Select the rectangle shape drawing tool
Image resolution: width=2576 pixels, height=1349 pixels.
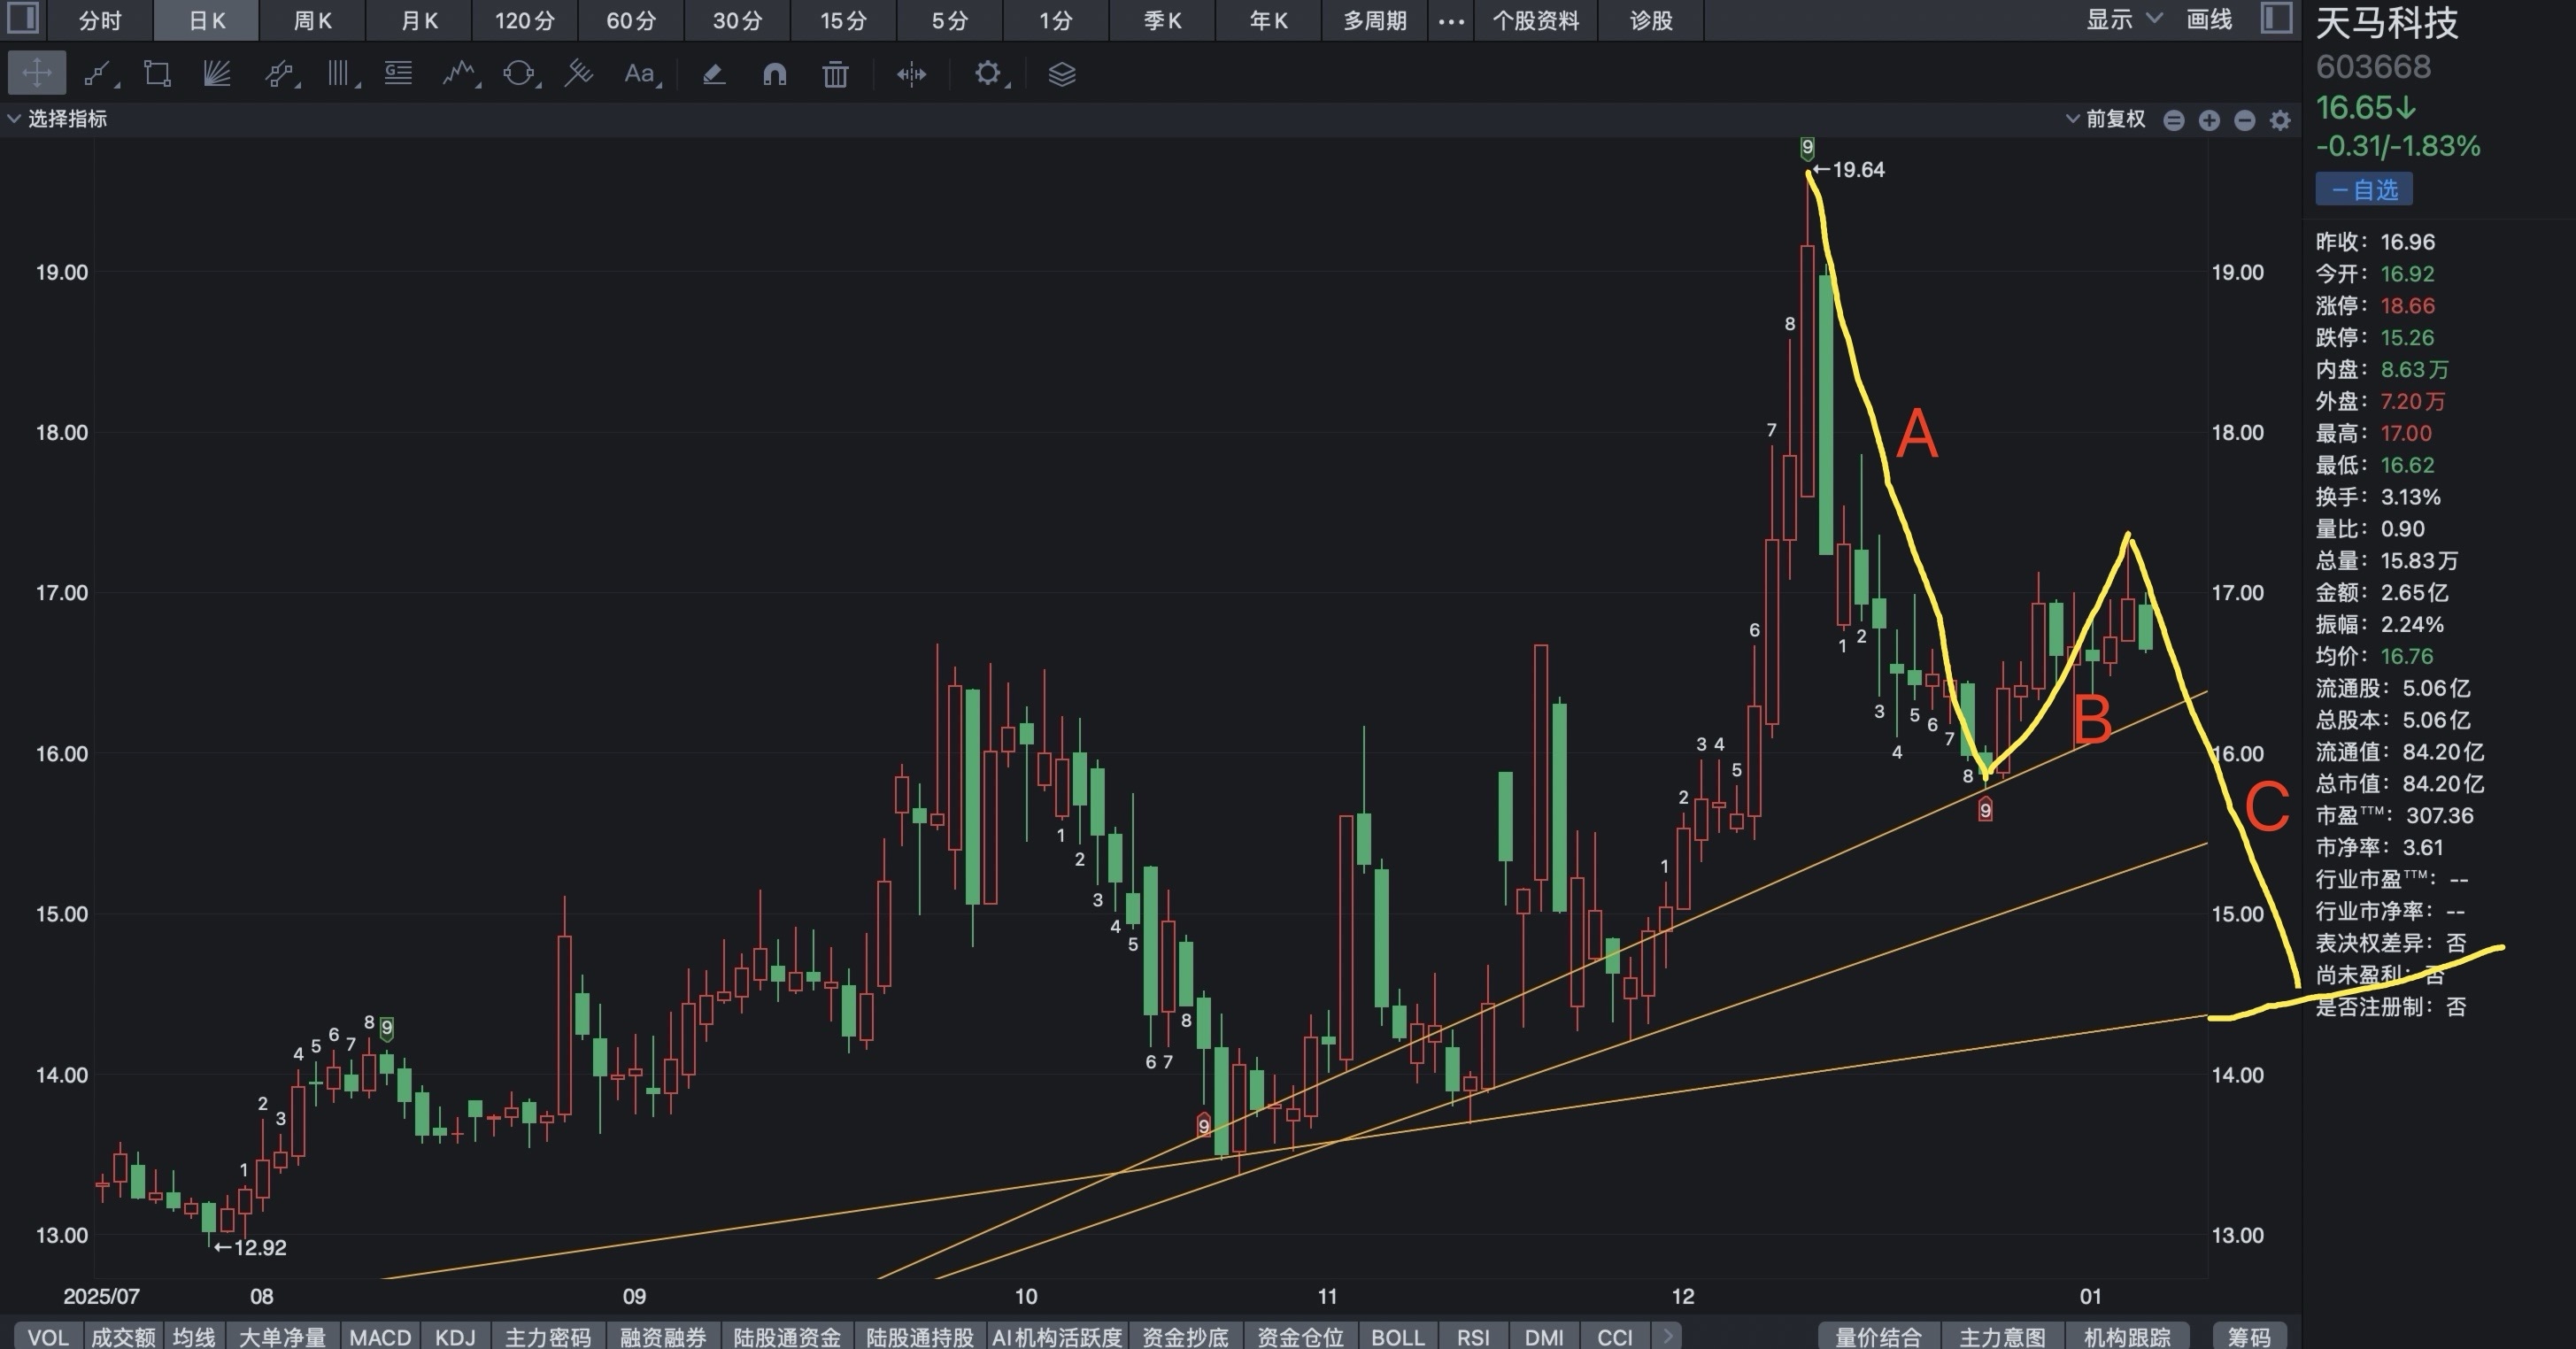[x=157, y=74]
